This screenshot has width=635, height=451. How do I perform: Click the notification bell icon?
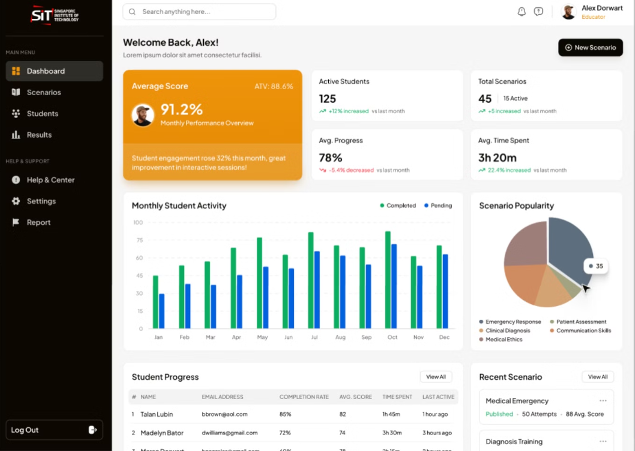[x=521, y=12]
